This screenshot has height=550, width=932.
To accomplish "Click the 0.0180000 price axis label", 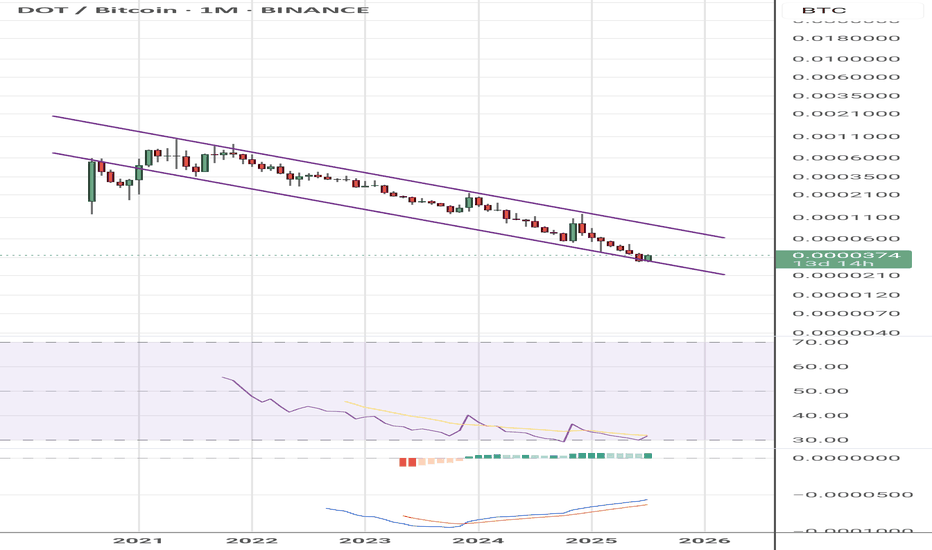I will point(846,39).
